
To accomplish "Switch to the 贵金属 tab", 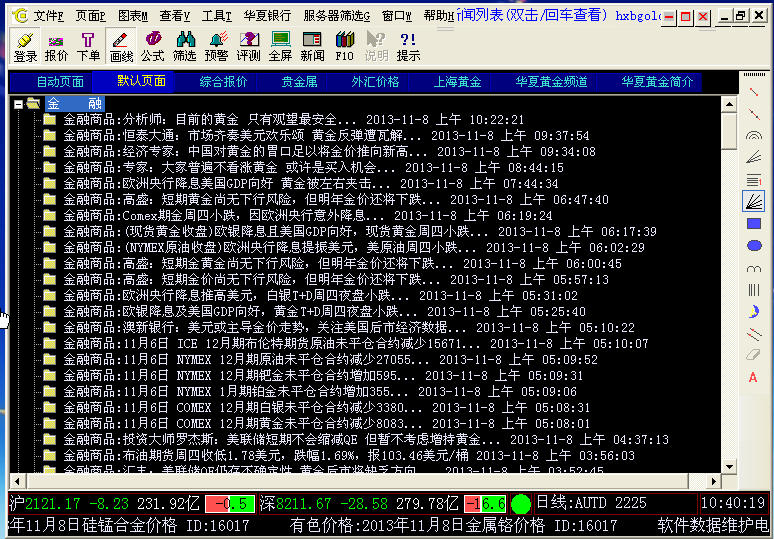I will pyautogui.click(x=299, y=81).
